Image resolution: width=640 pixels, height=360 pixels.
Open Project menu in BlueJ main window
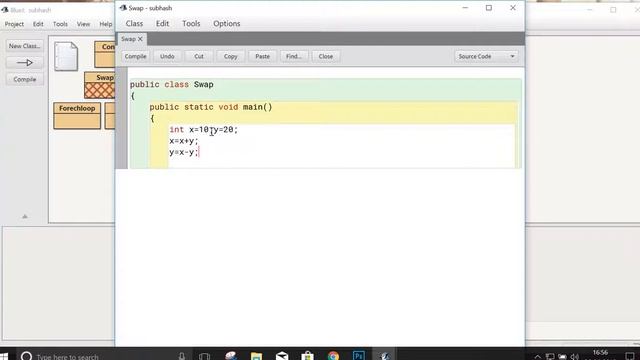(14, 24)
